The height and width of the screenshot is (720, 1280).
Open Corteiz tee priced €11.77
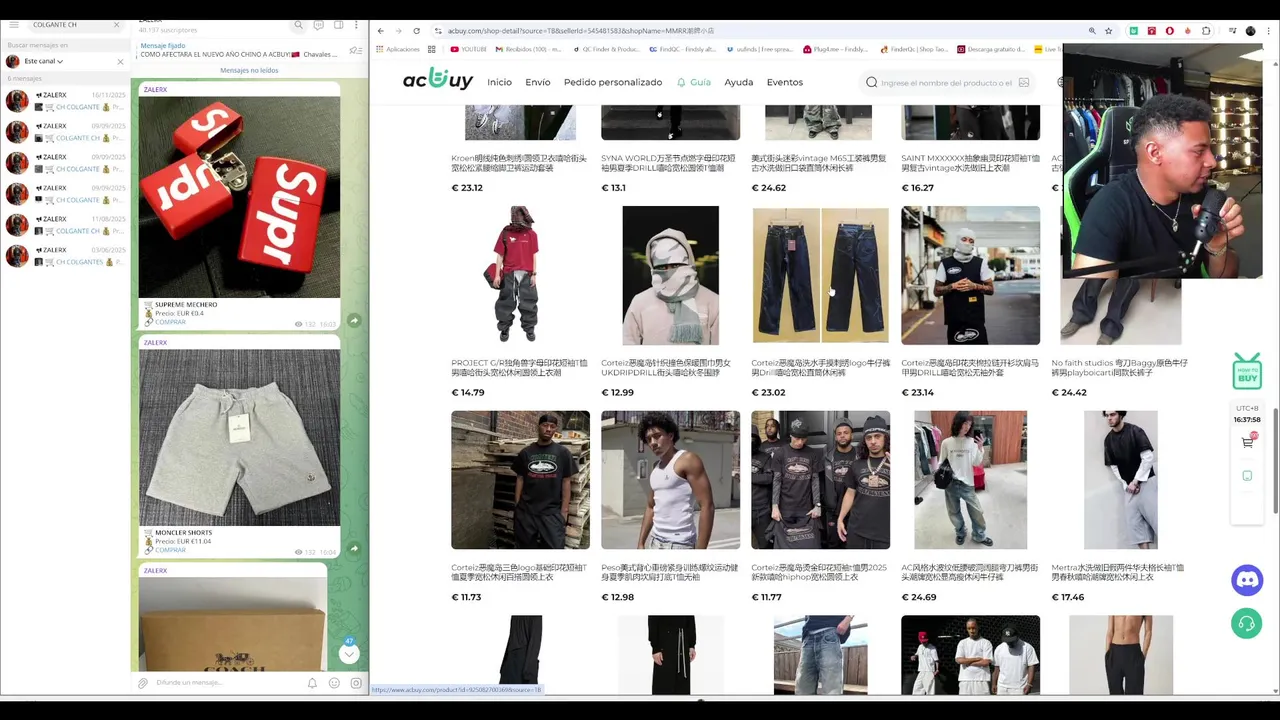click(820, 480)
